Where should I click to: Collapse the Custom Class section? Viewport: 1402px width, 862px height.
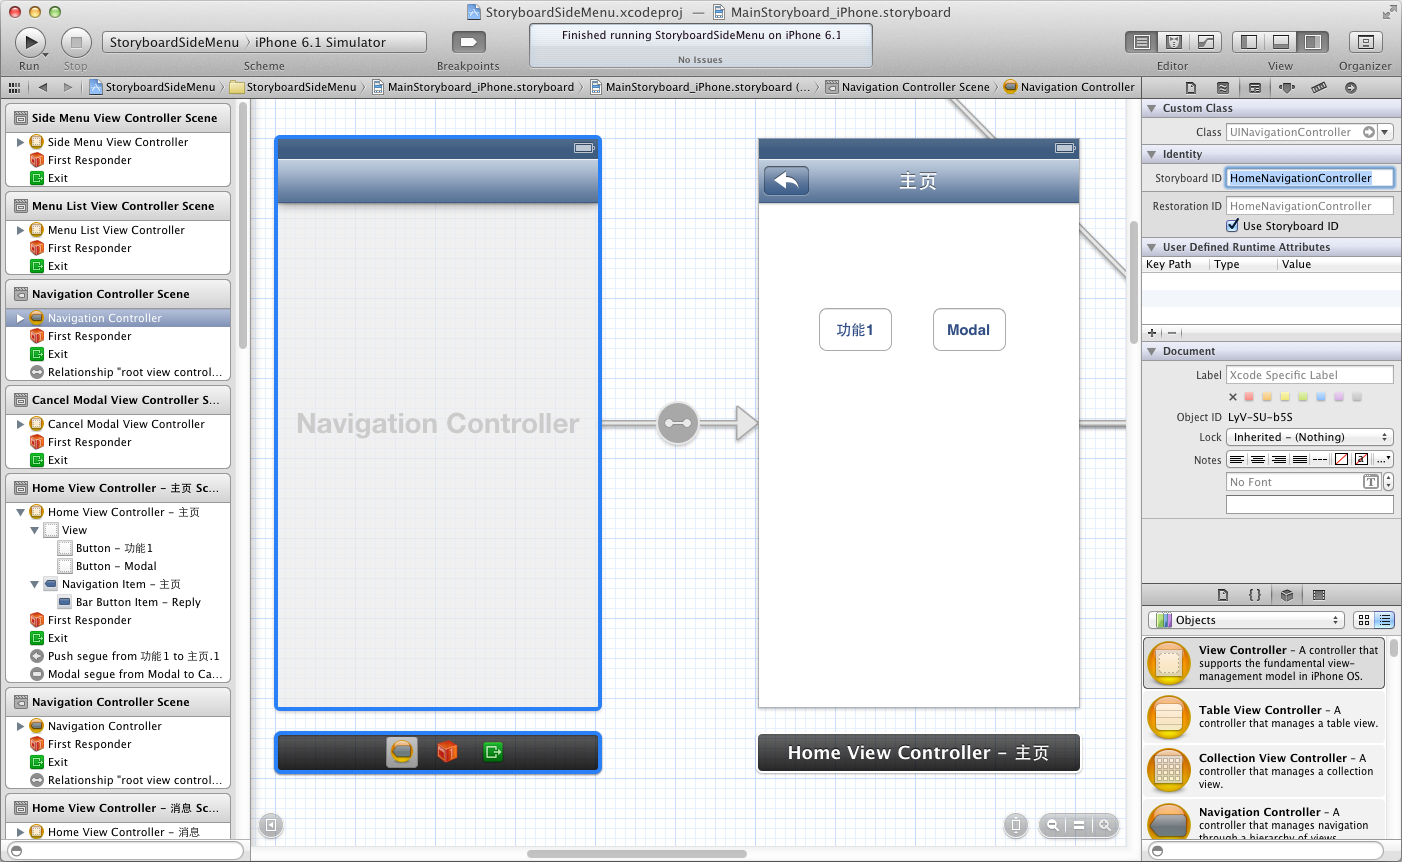[x=1151, y=108]
